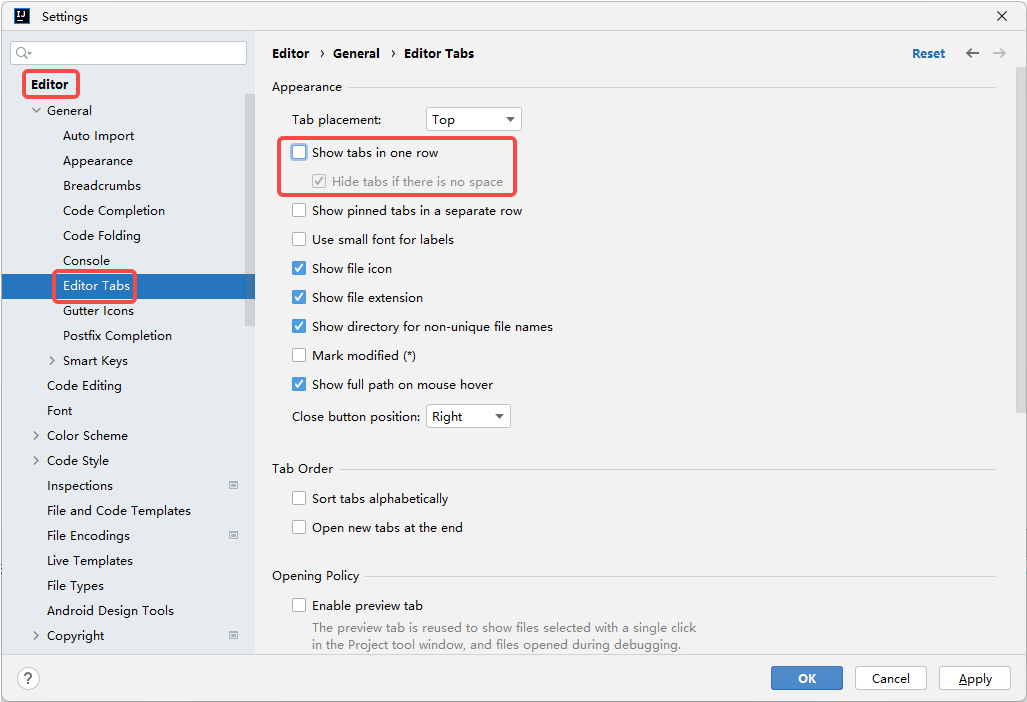Expand the Code Style node
Image resolution: width=1027 pixels, height=702 pixels.
36,460
